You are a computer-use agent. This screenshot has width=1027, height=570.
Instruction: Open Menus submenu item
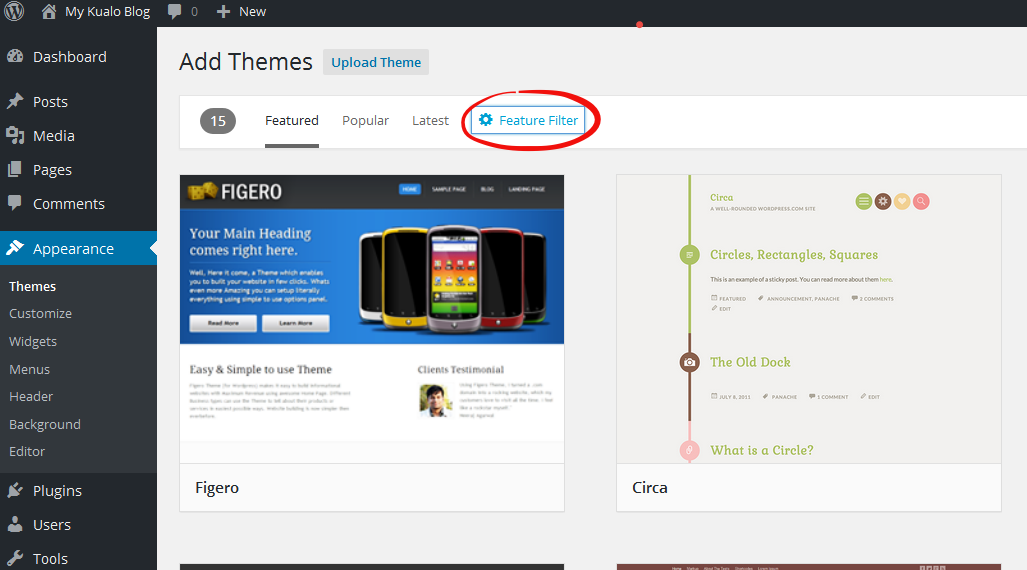click(29, 370)
